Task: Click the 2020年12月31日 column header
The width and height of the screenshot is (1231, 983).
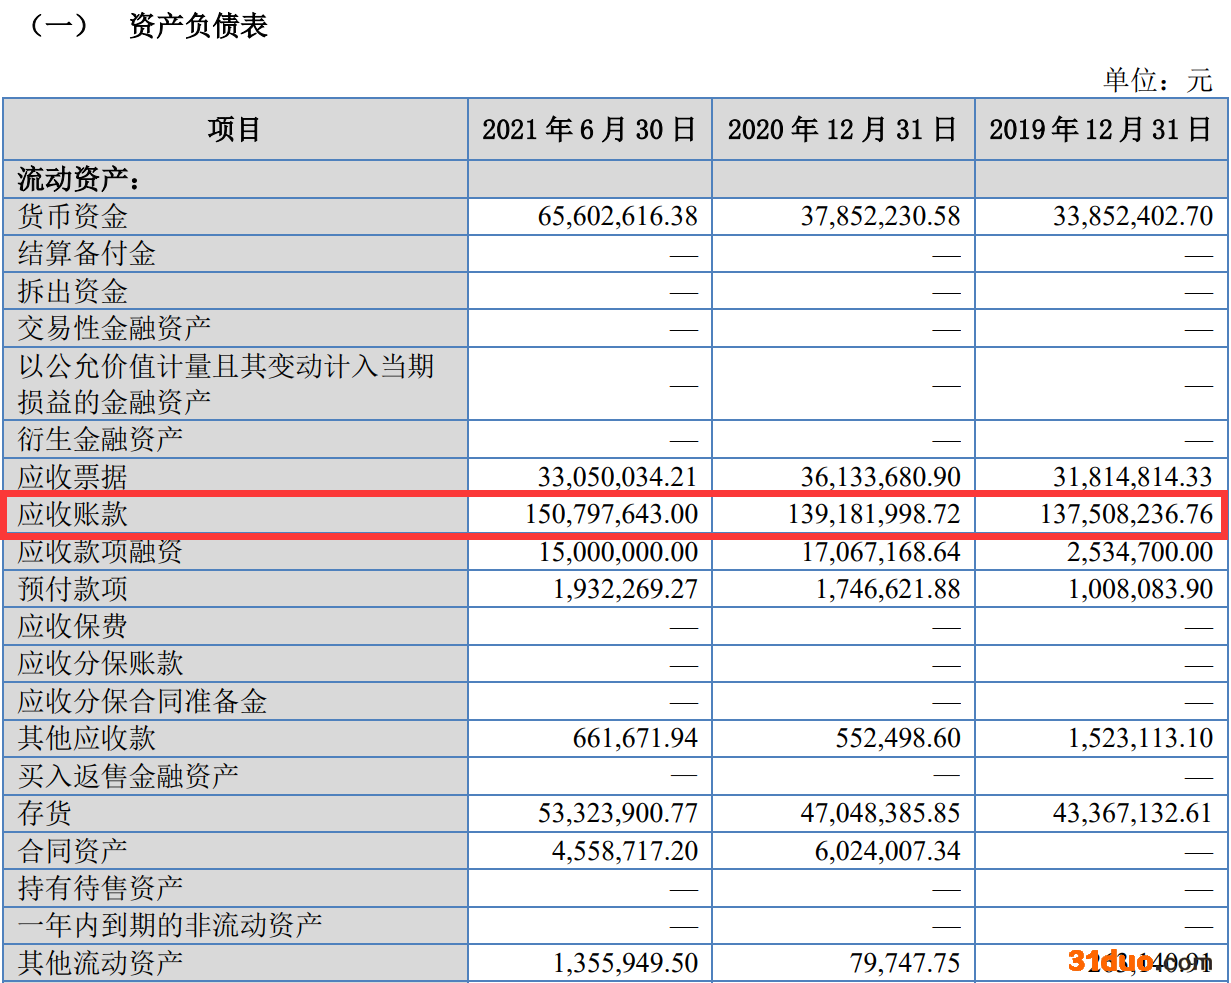Action: coord(843,129)
